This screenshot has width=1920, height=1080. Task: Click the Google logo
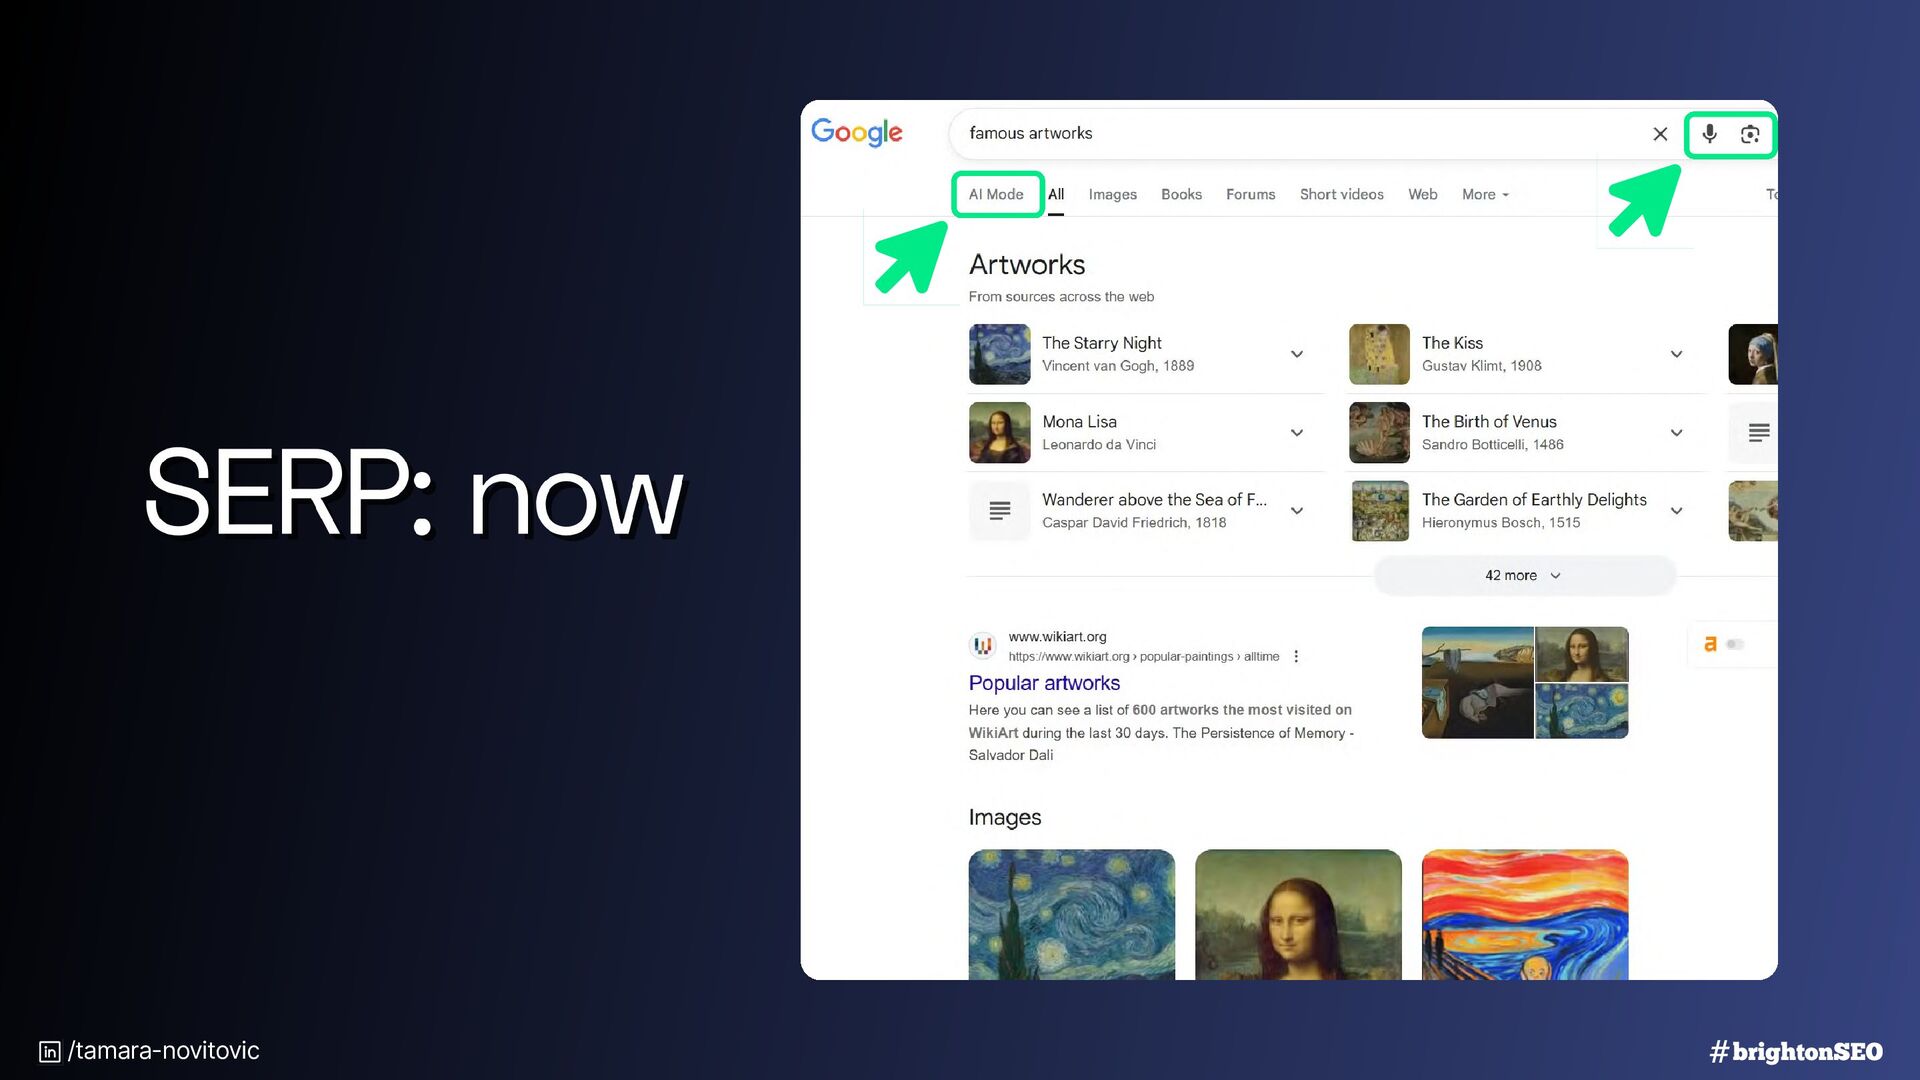coord(857,132)
